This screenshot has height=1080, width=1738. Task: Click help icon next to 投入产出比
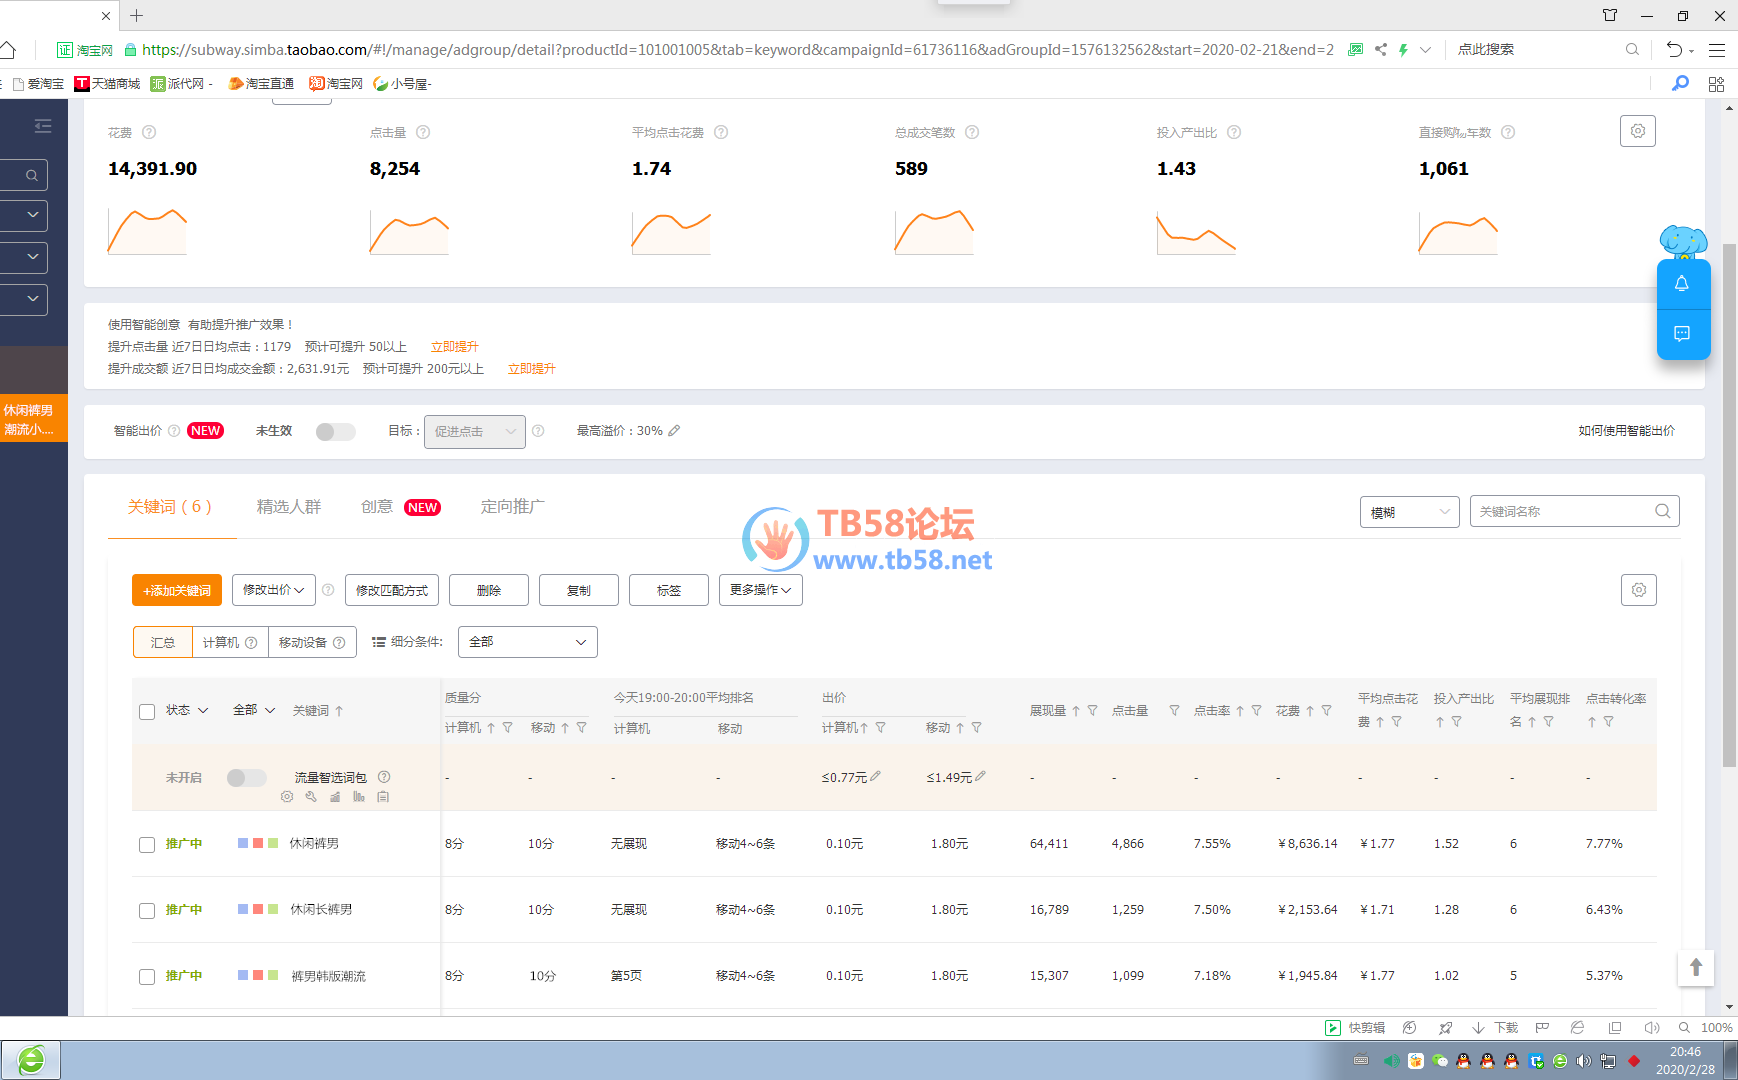coord(1234,132)
